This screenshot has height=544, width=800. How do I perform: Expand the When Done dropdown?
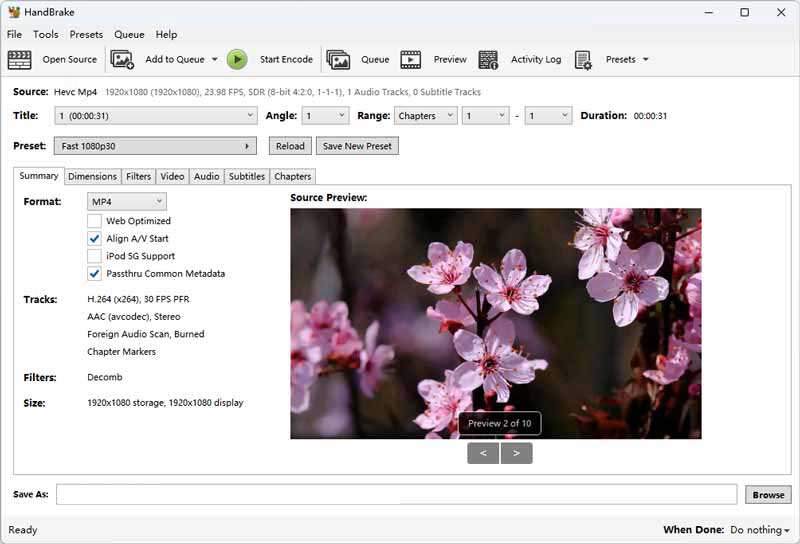click(x=759, y=530)
